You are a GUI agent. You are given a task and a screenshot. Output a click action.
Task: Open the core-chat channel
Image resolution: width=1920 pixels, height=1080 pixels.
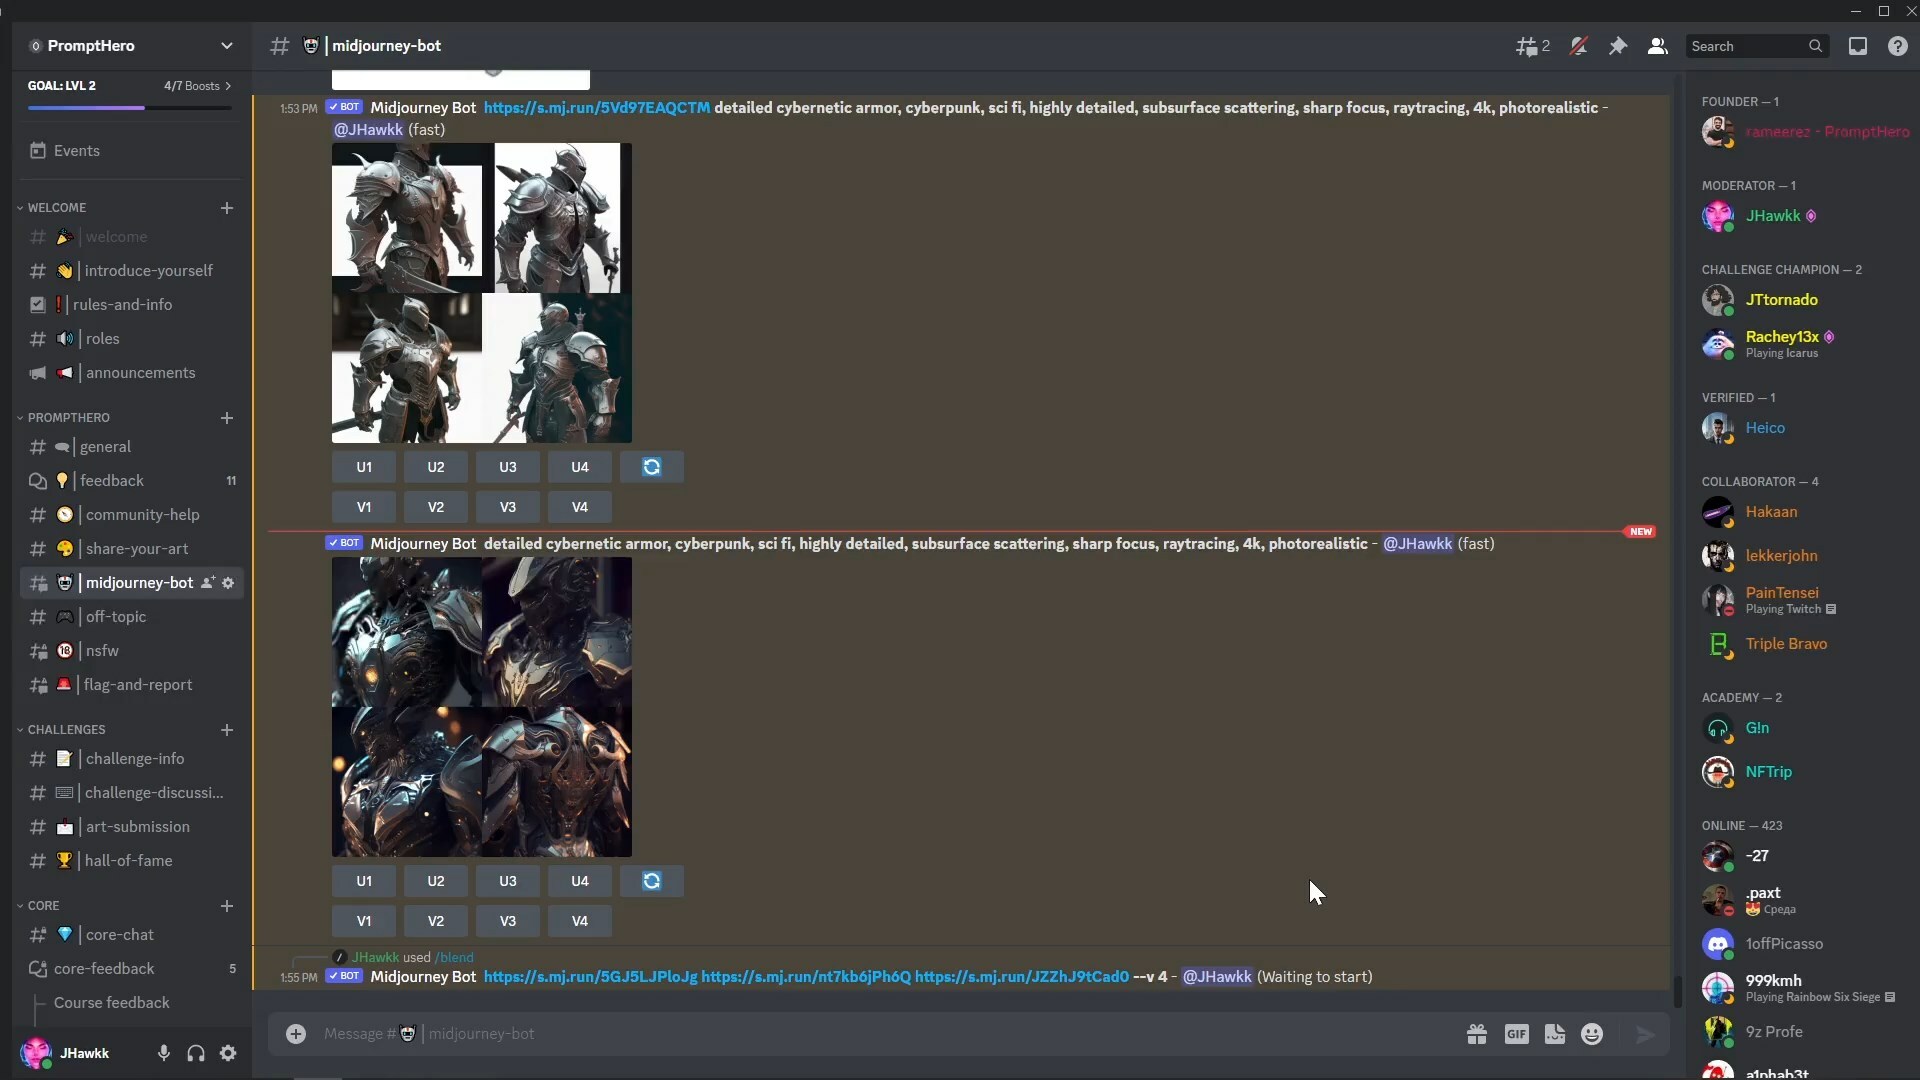[x=131, y=935]
